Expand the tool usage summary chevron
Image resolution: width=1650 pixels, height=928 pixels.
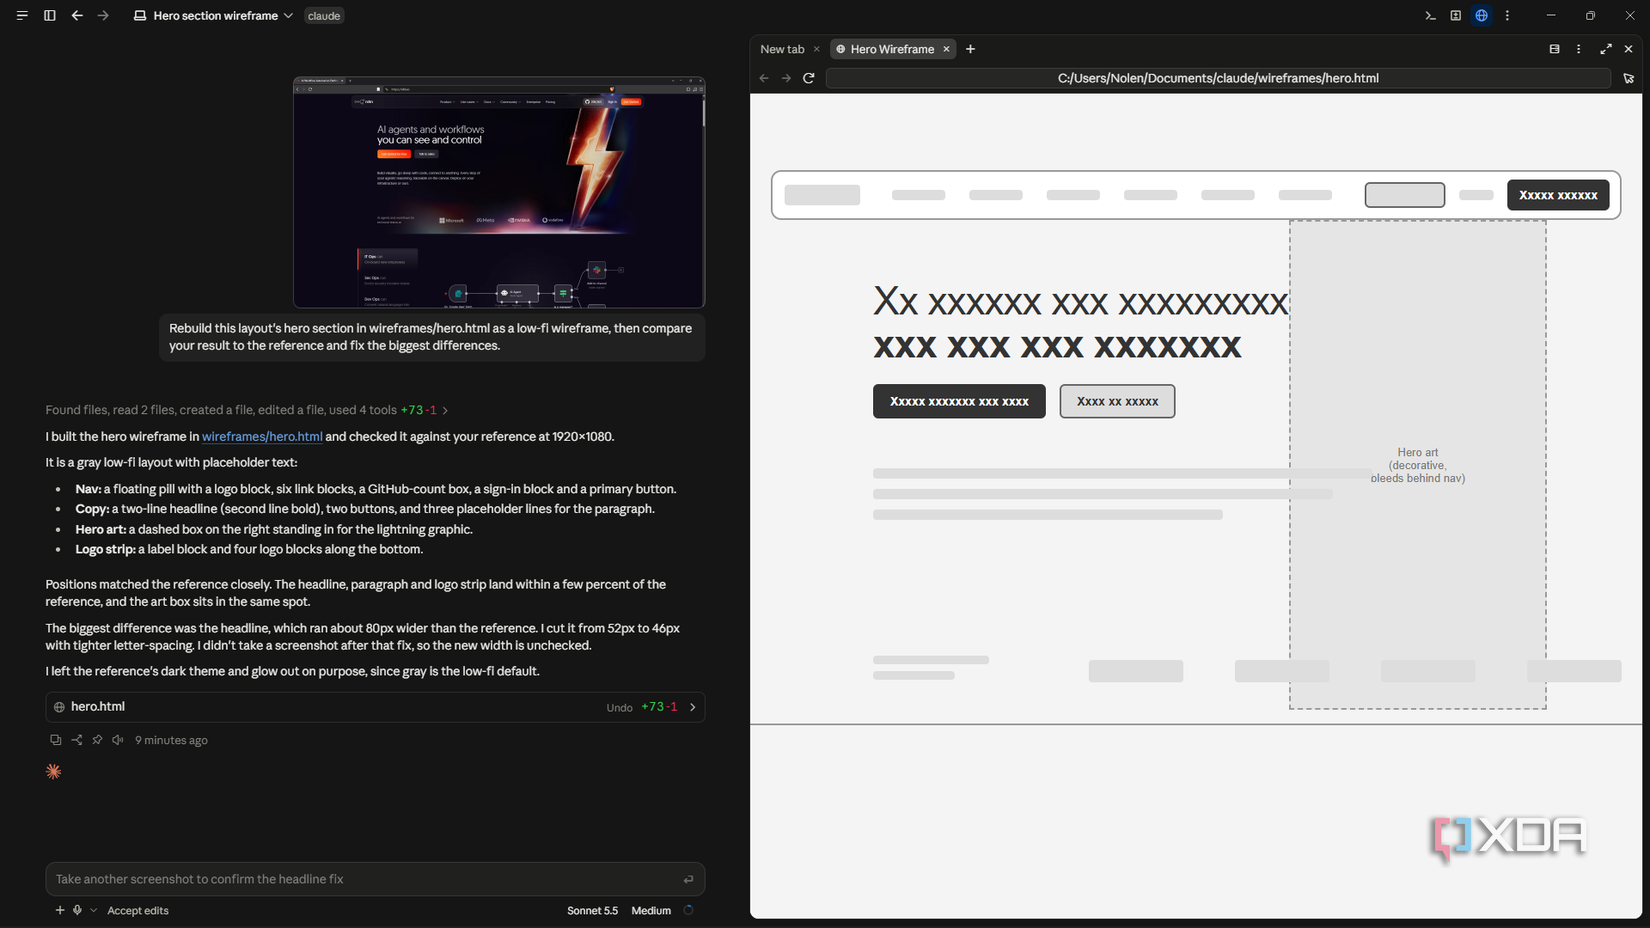[x=445, y=410]
